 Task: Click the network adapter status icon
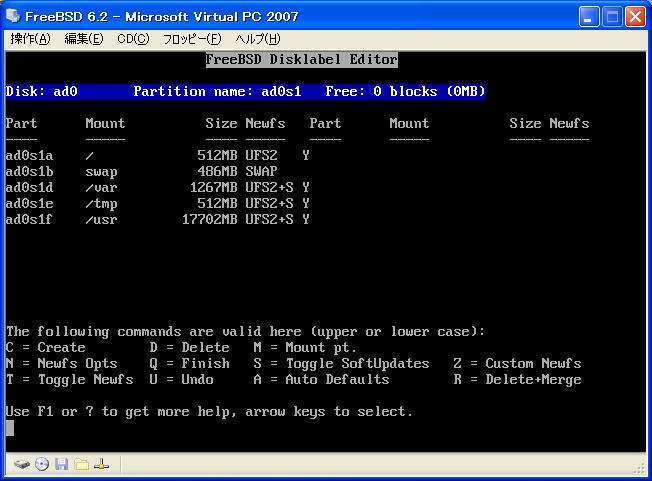point(101,464)
